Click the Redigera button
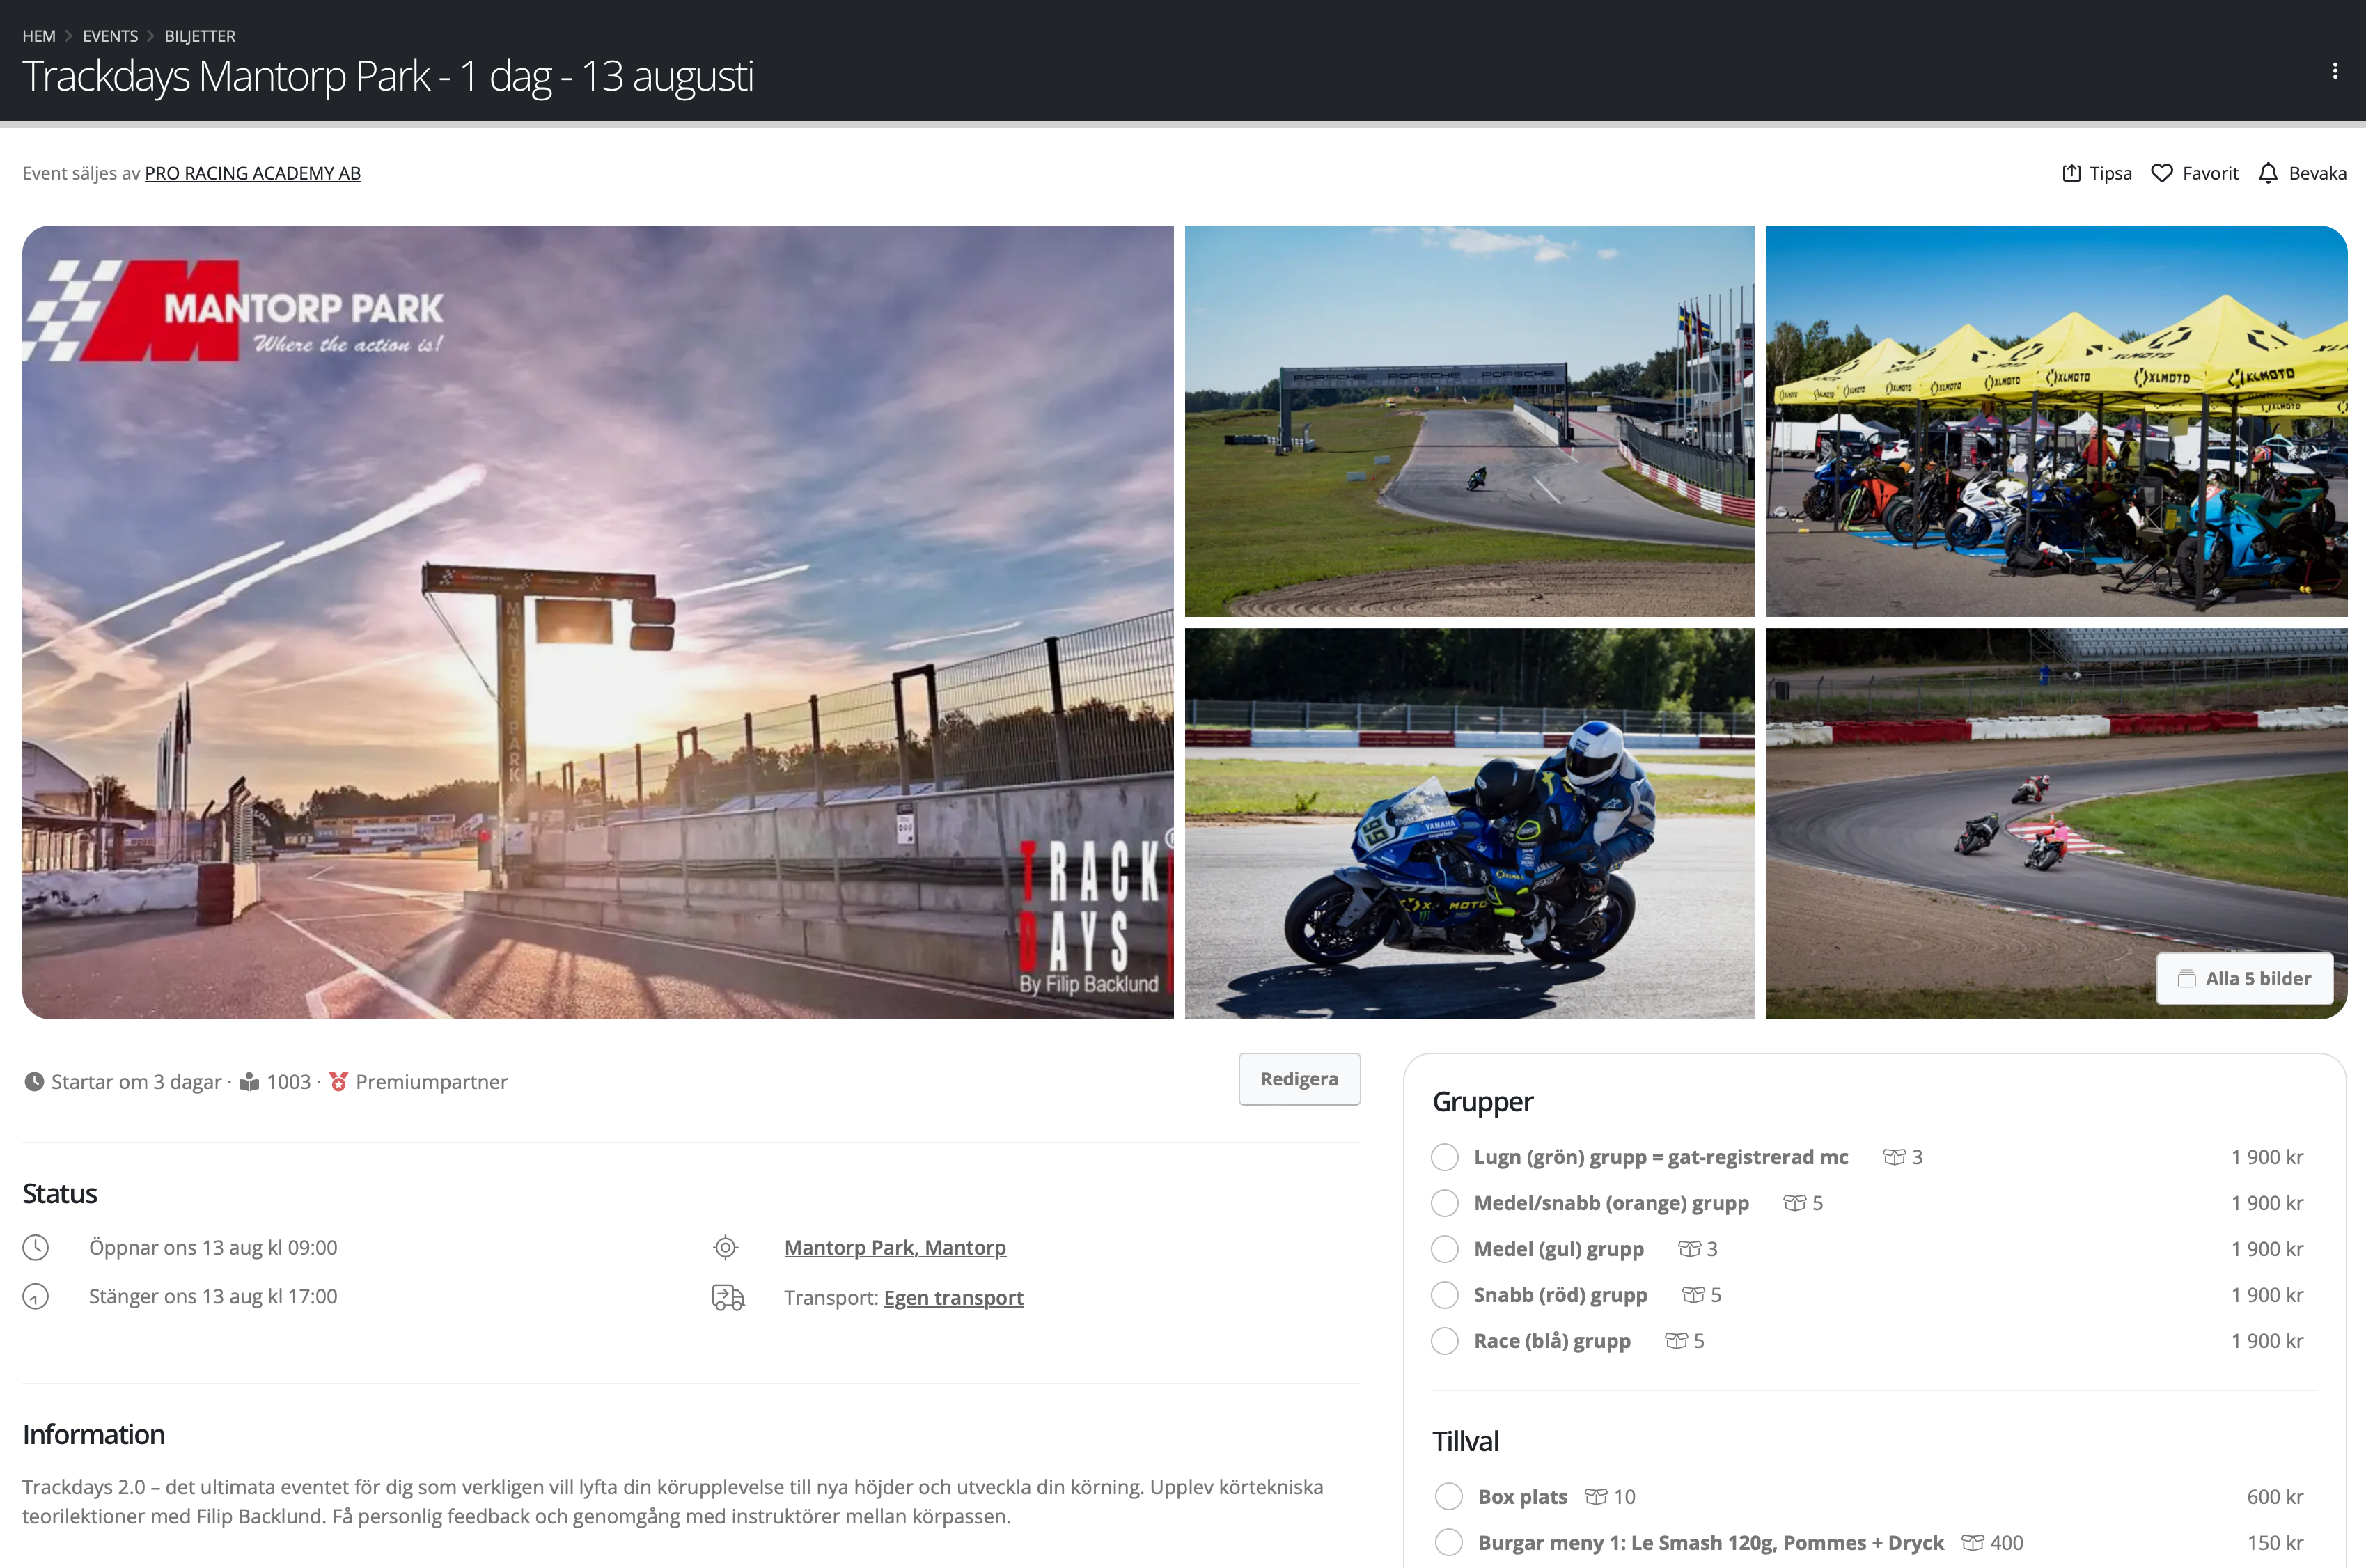Image resolution: width=2366 pixels, height=1568 pixels. coord(1298,1079)
